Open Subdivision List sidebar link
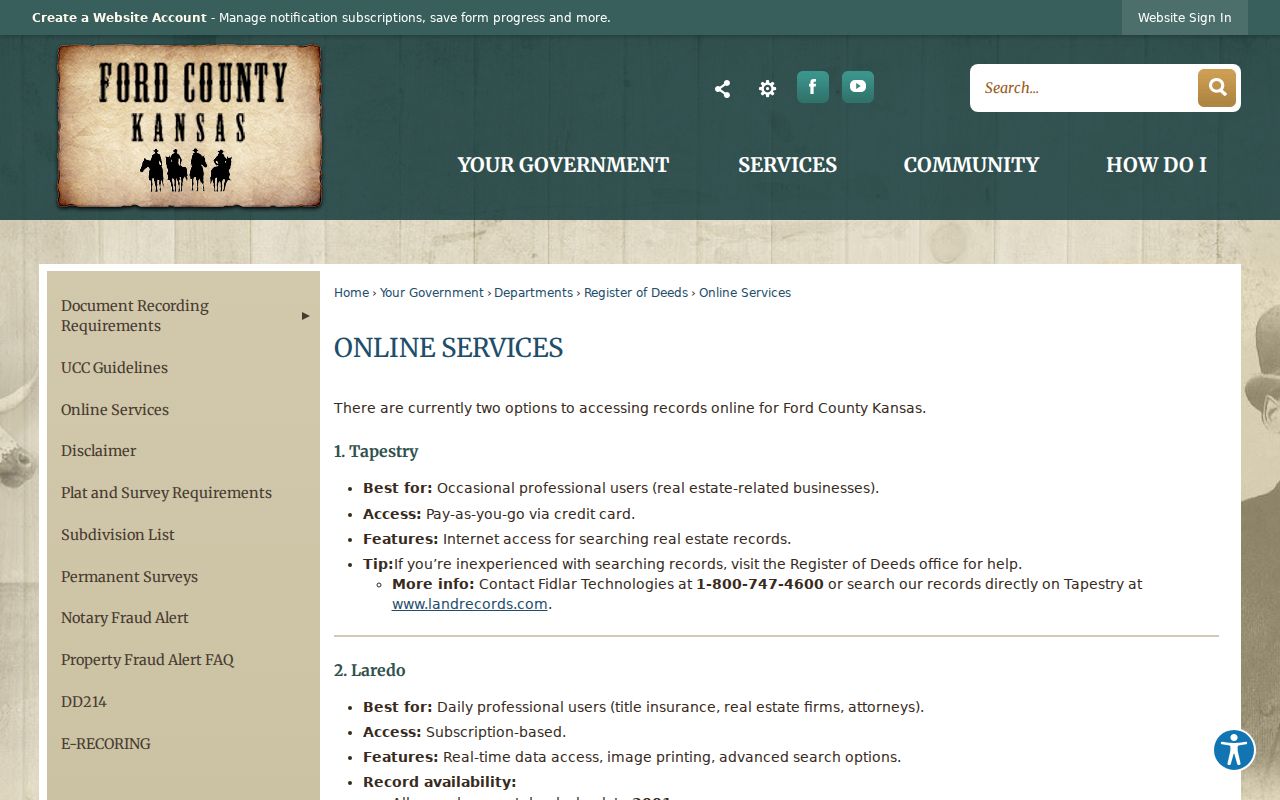Image resolution: width=1280 pixels, height=800 pixels. click(x=118, y=535)
